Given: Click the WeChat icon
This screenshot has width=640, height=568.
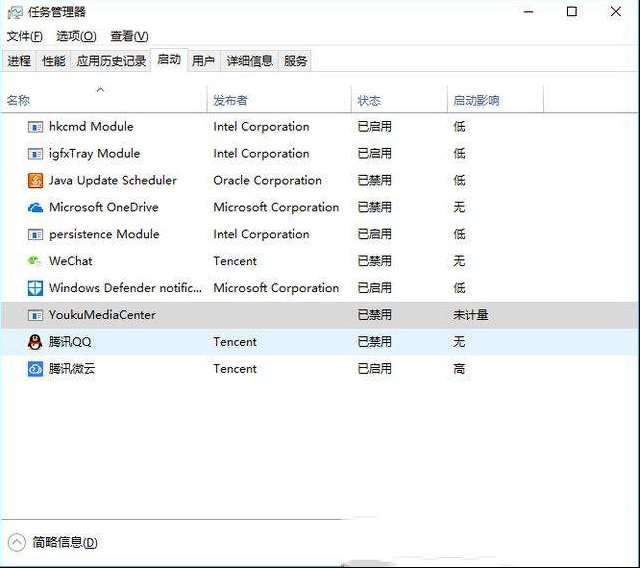Looking at the screenshot, I should click(35, 261).
